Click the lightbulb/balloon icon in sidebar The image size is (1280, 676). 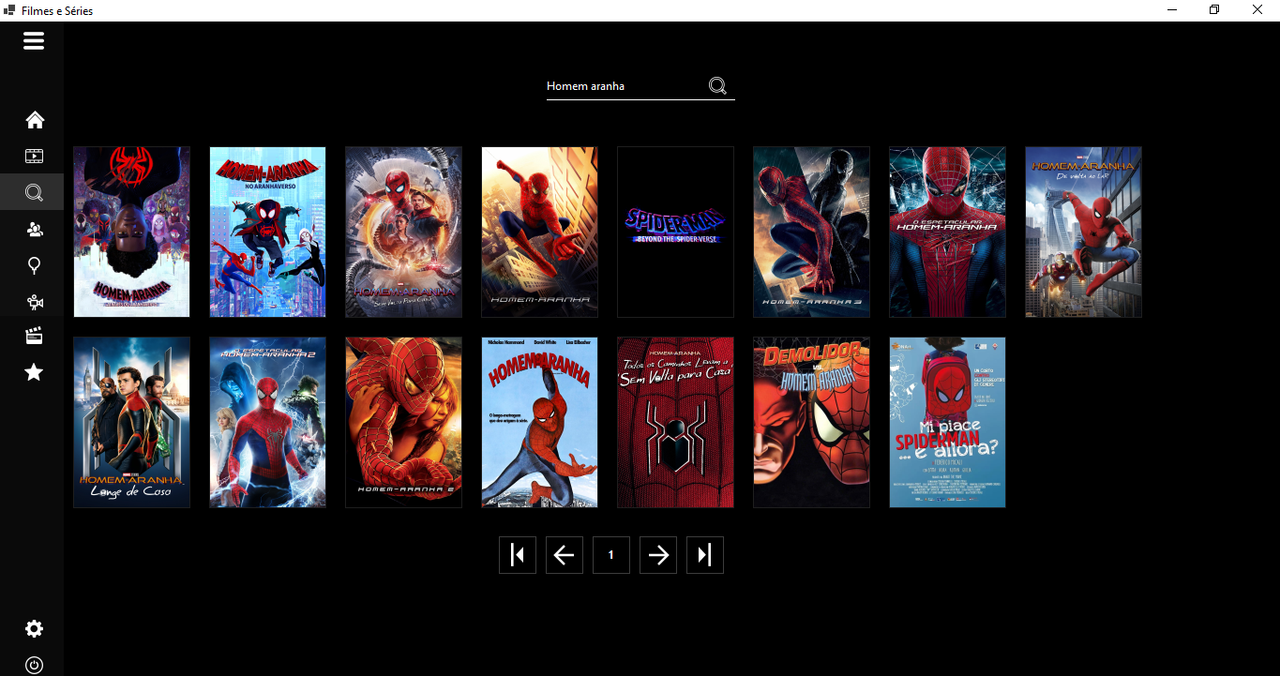(34, 265)
